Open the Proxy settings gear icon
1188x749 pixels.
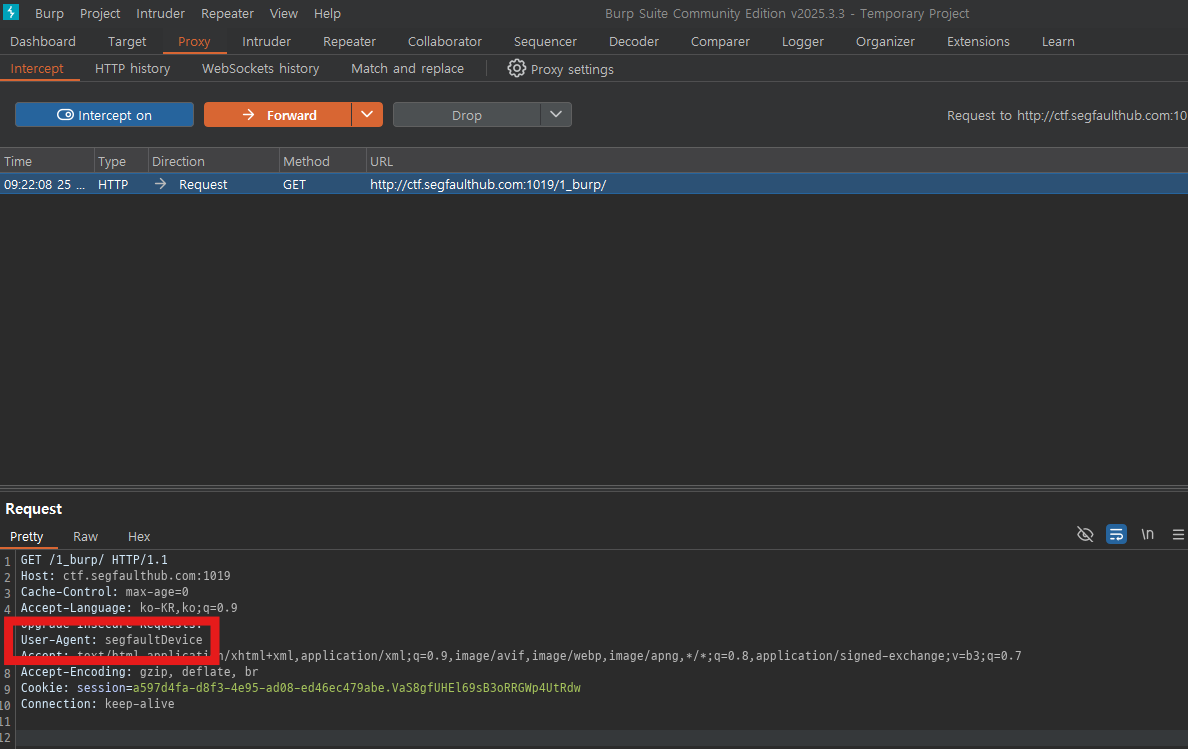pos(517,68)
